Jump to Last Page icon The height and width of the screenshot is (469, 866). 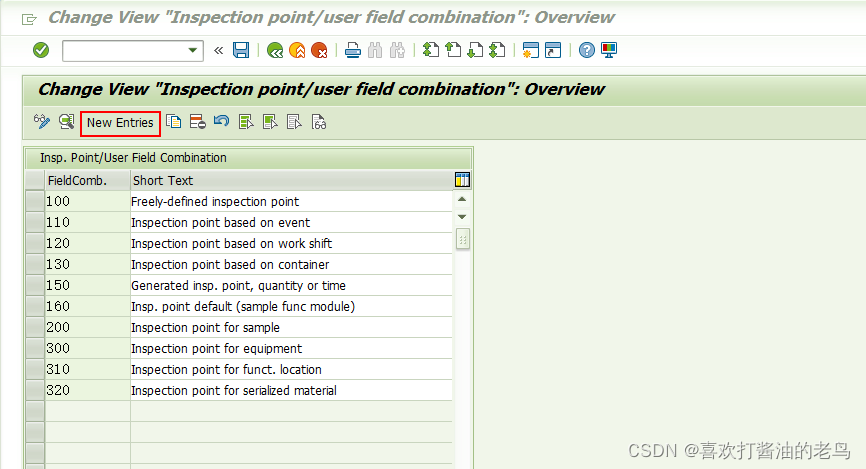click(497, 50)
